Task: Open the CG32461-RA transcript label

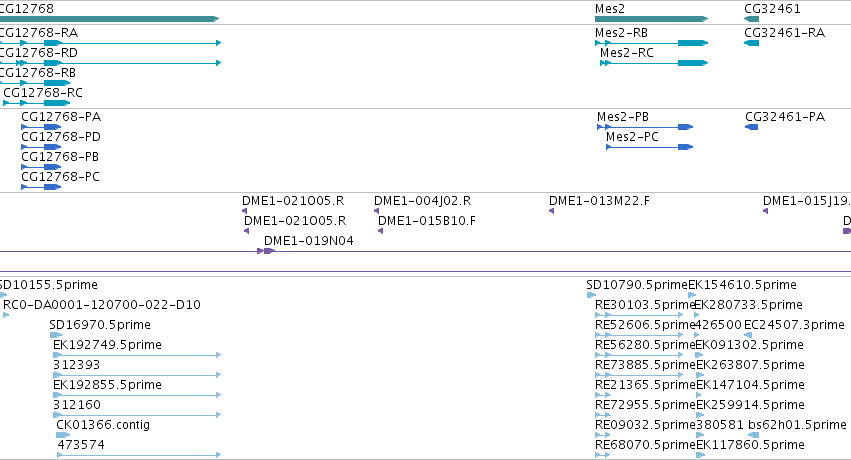Action: pos(785,33)
